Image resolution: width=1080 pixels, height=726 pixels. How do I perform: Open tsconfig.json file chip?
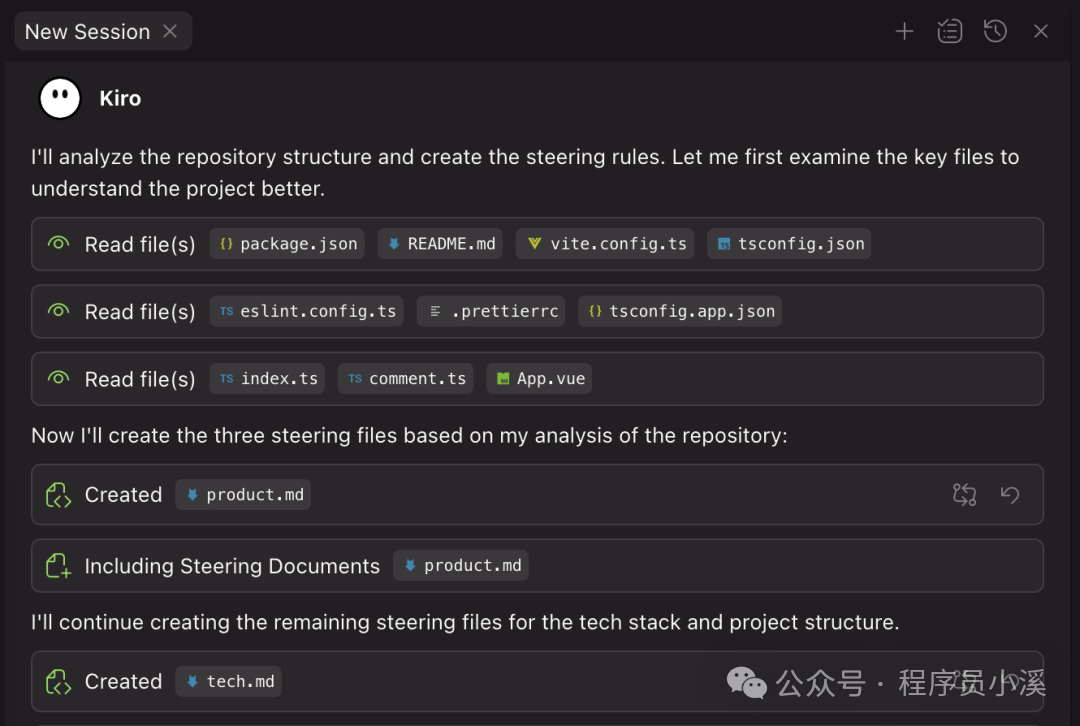tap(789, 244)
